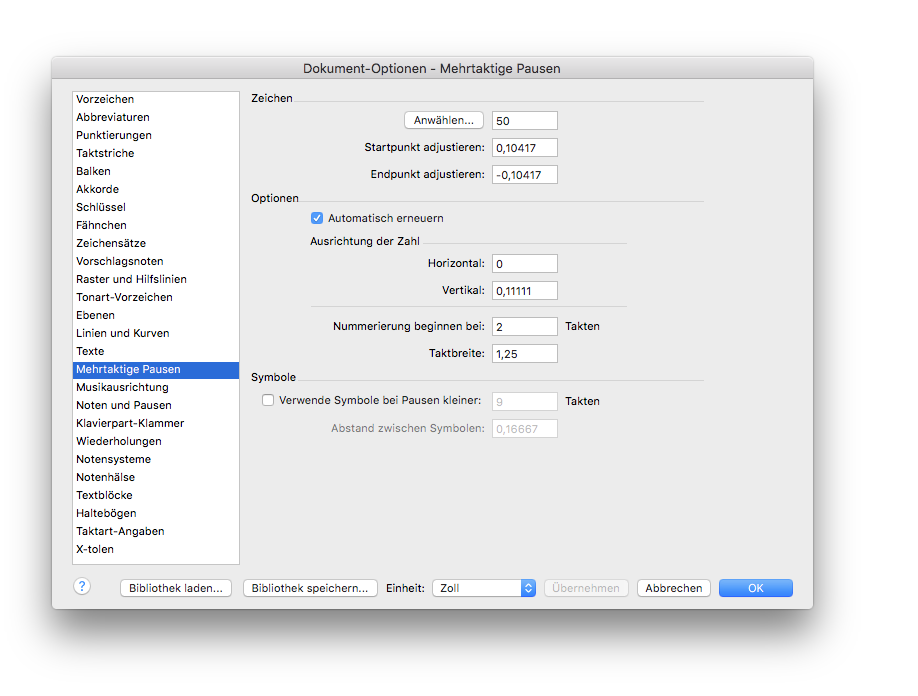Click the Vertikal alignment field
Viewport: 918px width, 696px height.
[525, 290]
